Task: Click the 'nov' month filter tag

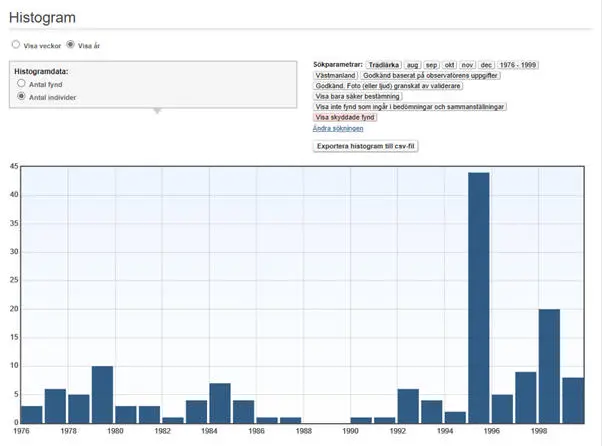Action: click(468, 65)
